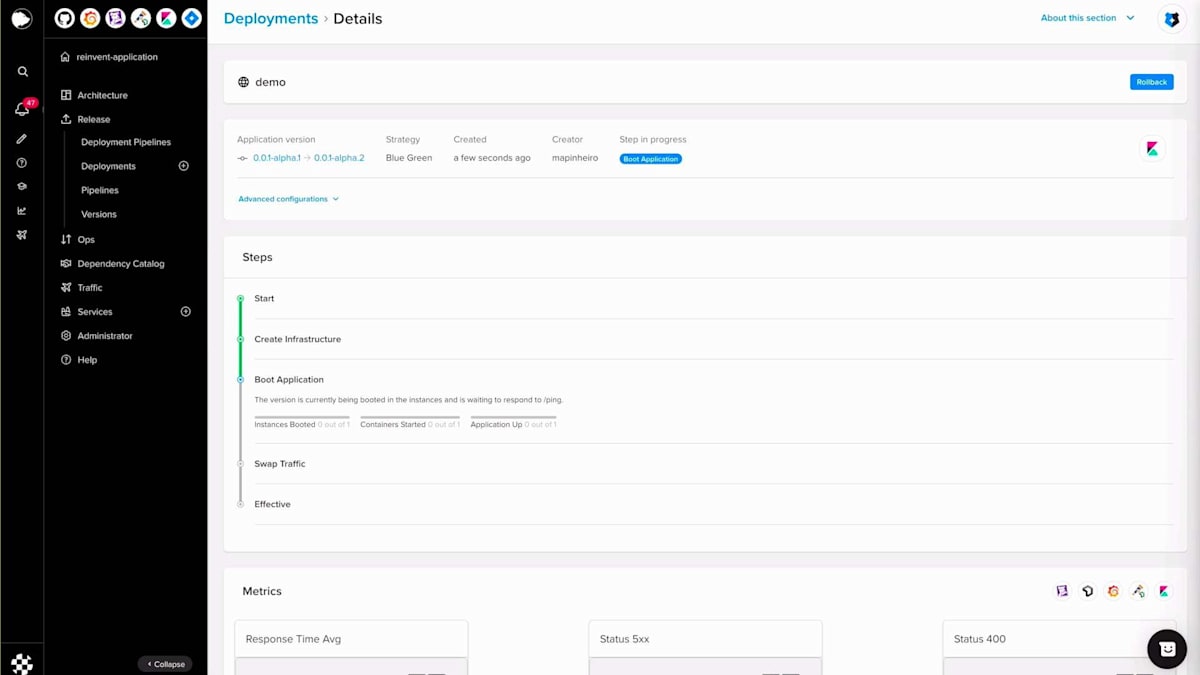This screenshot has width=1200, height=675.
Task: Go to reinvent-application home
Action: click(x=117, y=57)
